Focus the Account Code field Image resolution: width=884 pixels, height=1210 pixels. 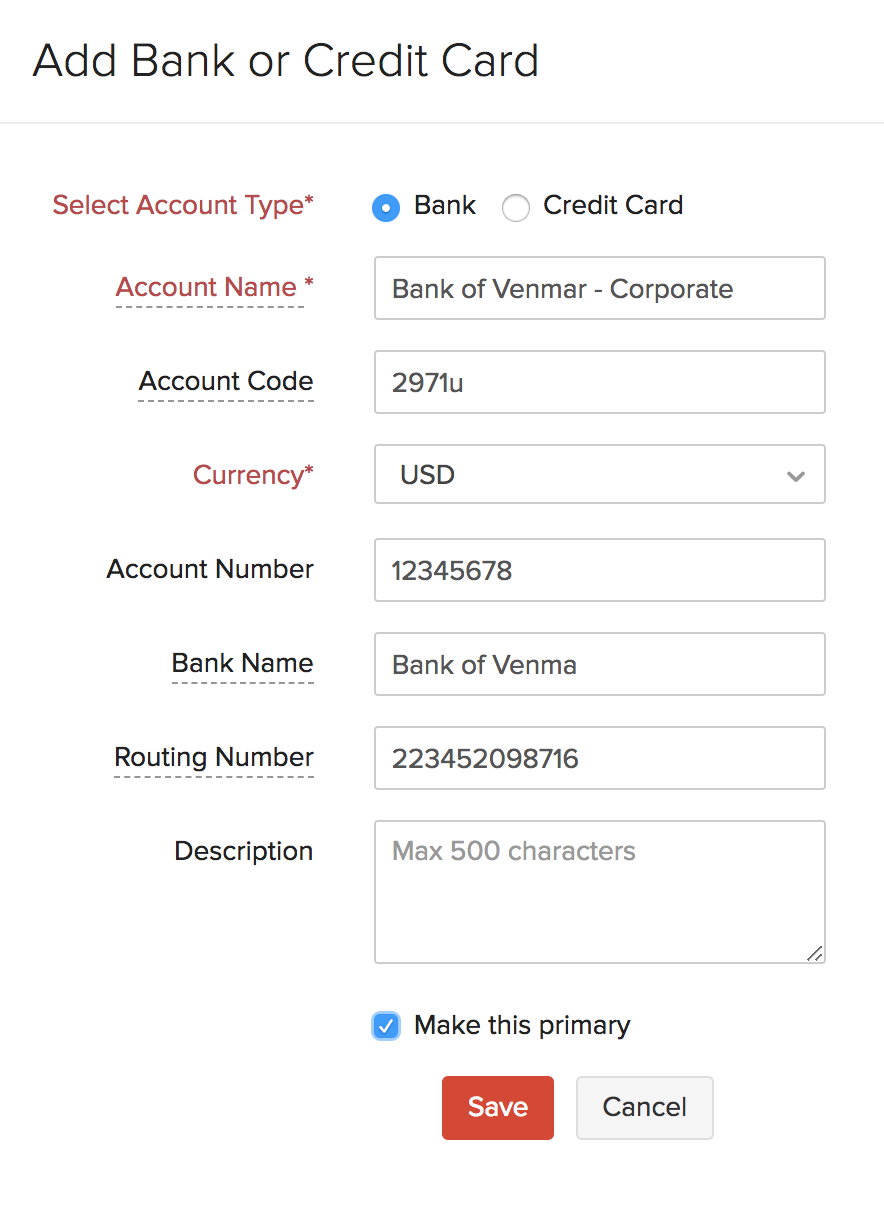click(x=599, y=382)
